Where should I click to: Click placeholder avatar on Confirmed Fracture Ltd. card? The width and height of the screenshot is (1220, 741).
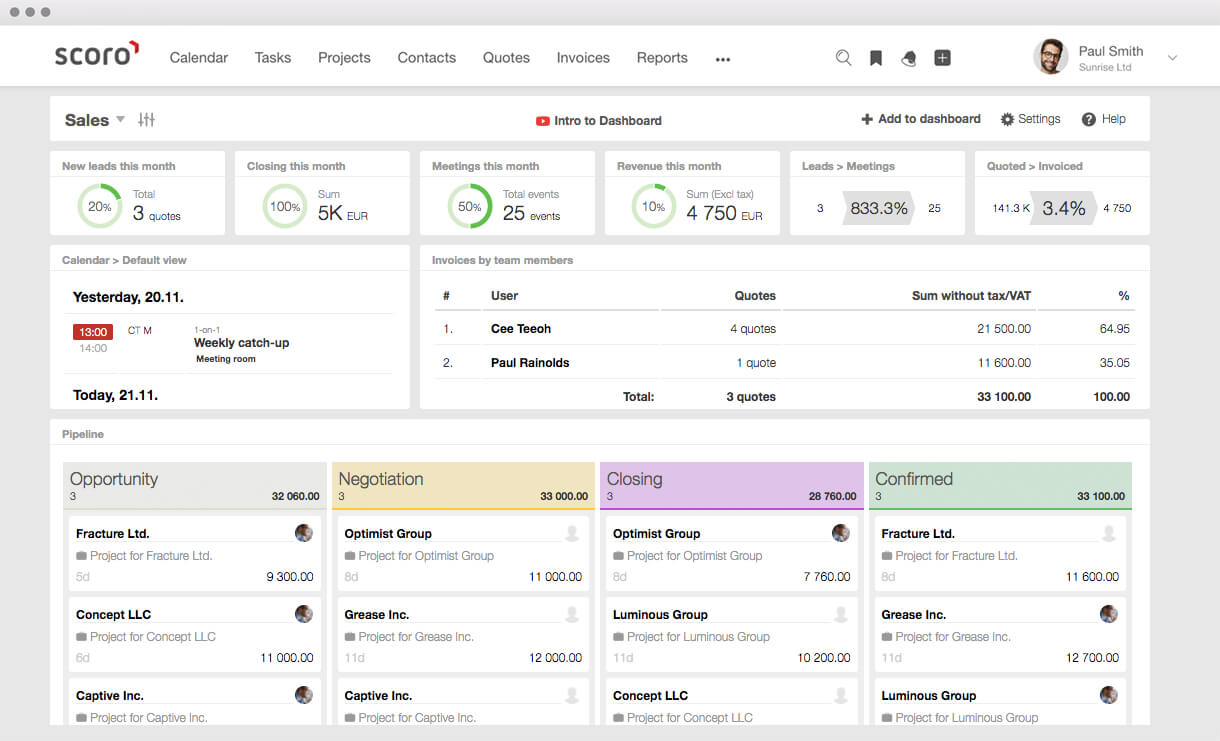click(1109, 533)
